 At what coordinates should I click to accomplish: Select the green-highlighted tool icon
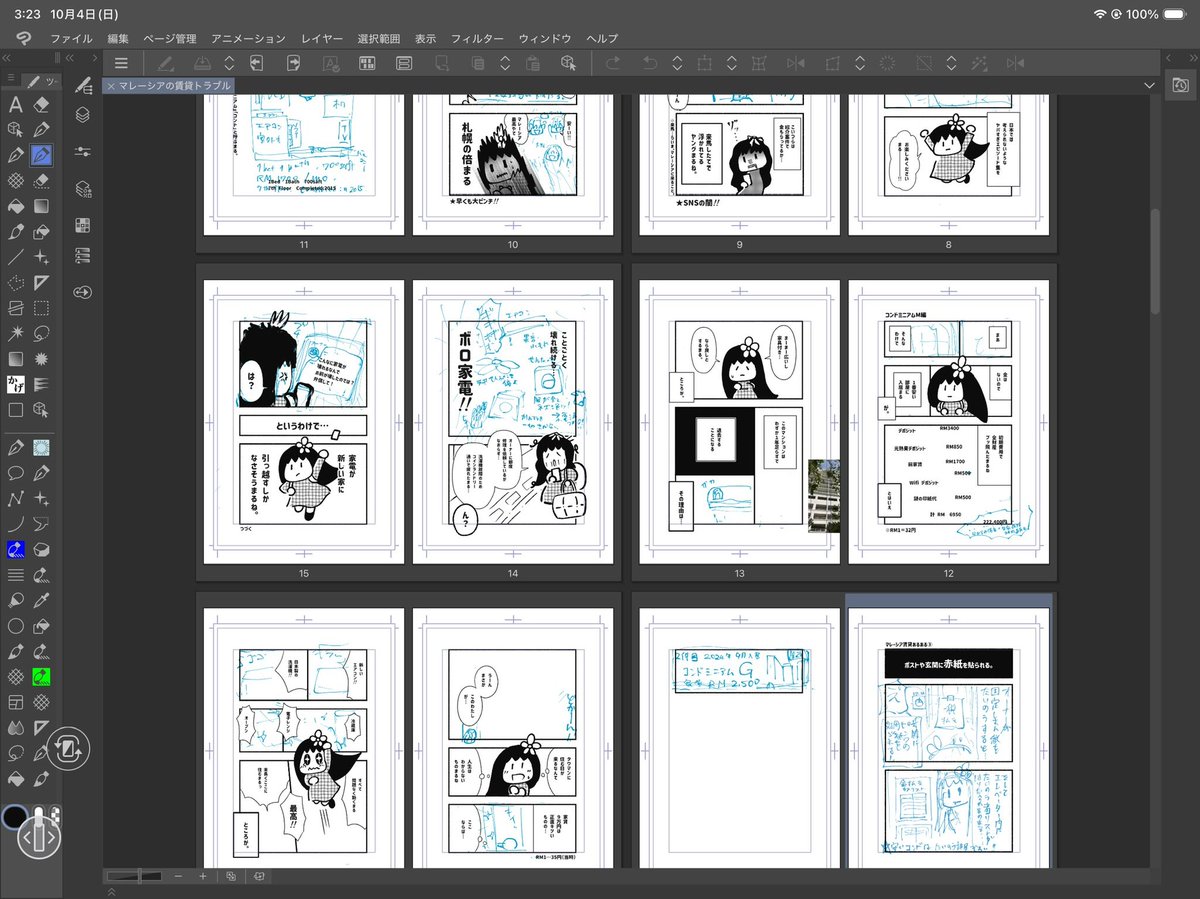click(42, 676)
